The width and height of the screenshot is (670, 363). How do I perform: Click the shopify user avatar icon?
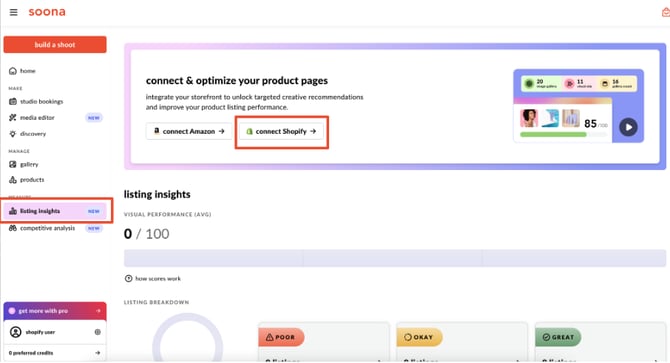(x=15, y=332)
